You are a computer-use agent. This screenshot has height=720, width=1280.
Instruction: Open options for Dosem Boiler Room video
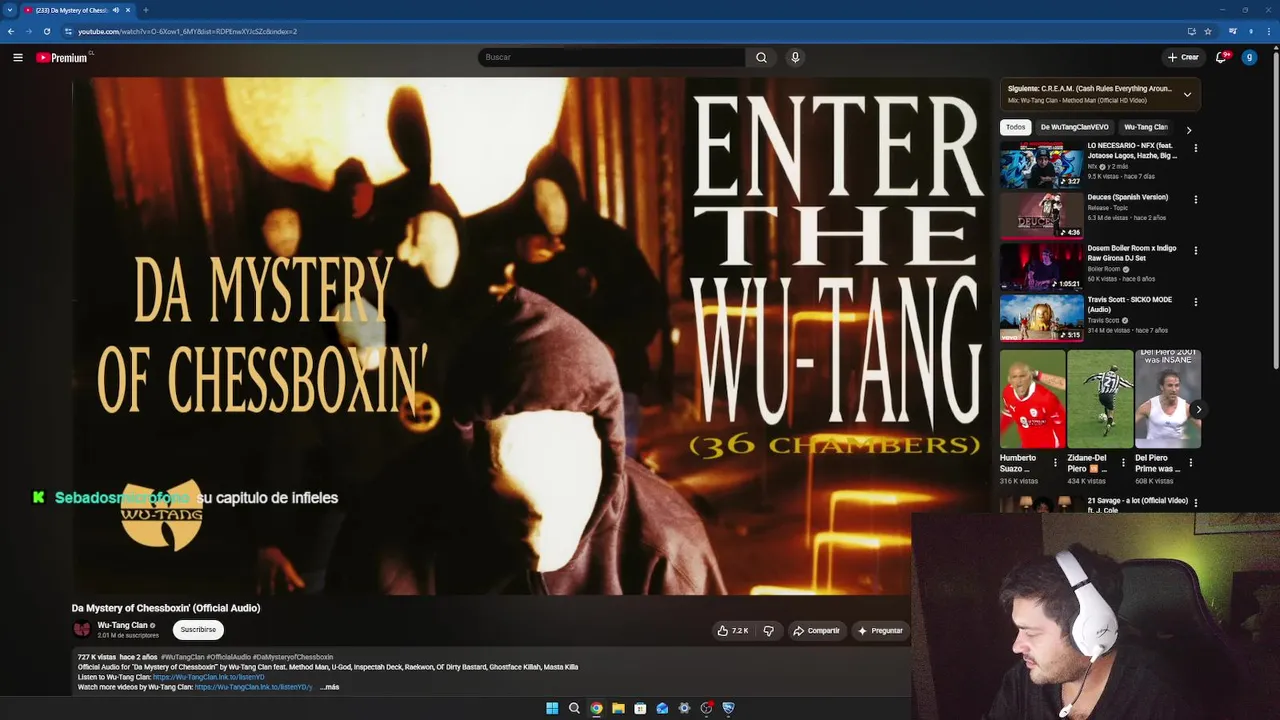tap(1195, 250)
